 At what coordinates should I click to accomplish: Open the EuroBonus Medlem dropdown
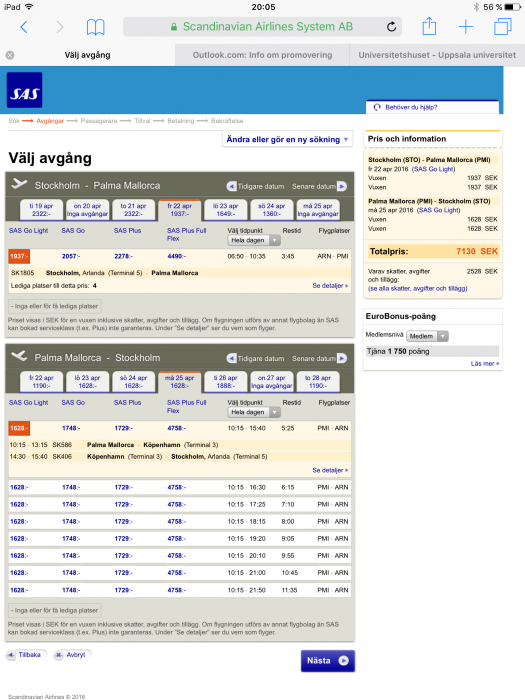click(x=427, y=336)
